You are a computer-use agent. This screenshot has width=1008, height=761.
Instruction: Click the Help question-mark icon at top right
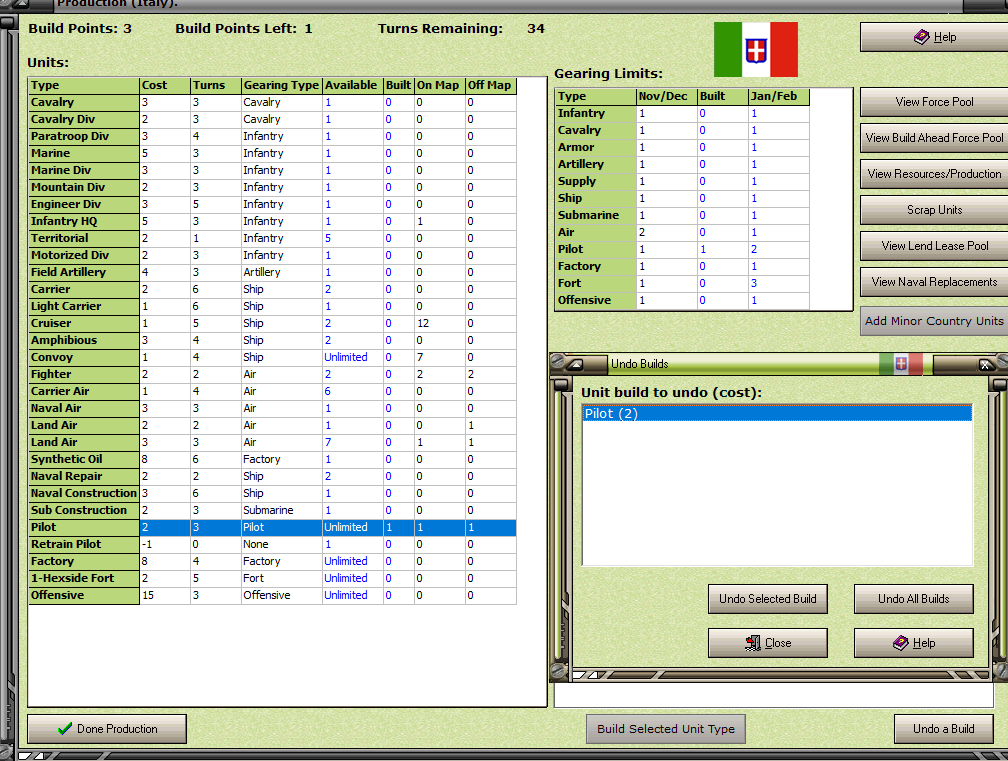click(923, 37)
